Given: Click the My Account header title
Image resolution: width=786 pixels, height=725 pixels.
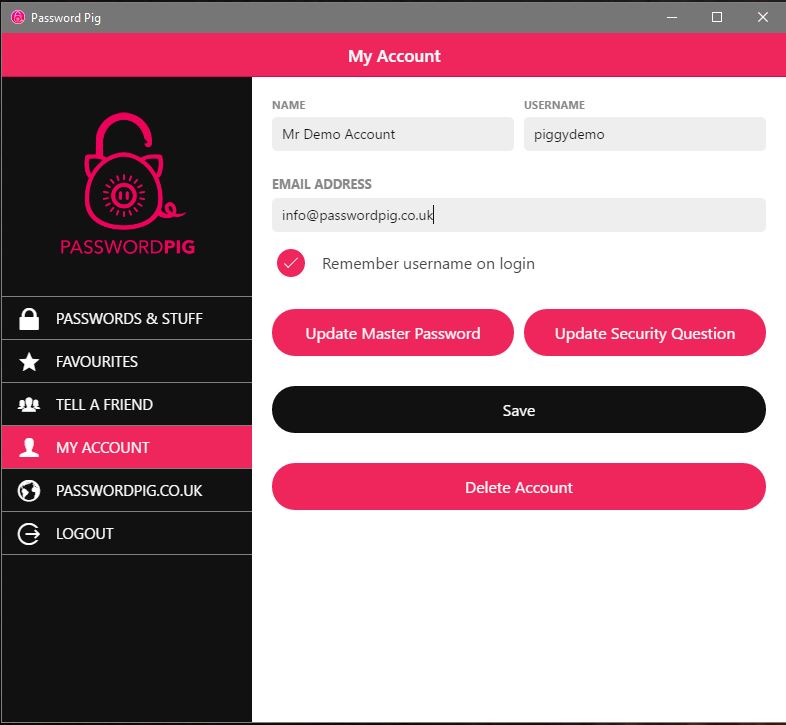Looking at the screenshot, I should [394, 56].
